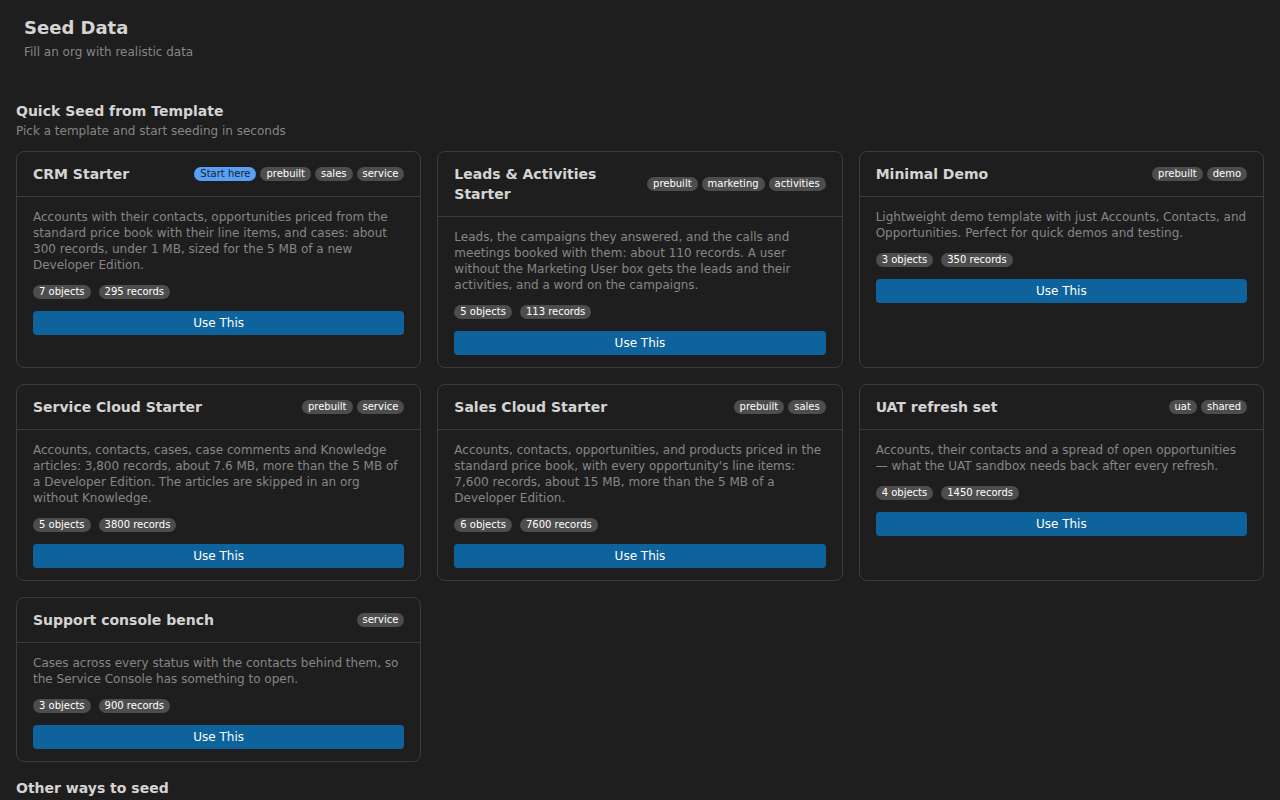The width and height of the screenshot is (1280, 800).
Task: Click the 'activities' tag on Leads & Activities
Action: click(797, 184)
